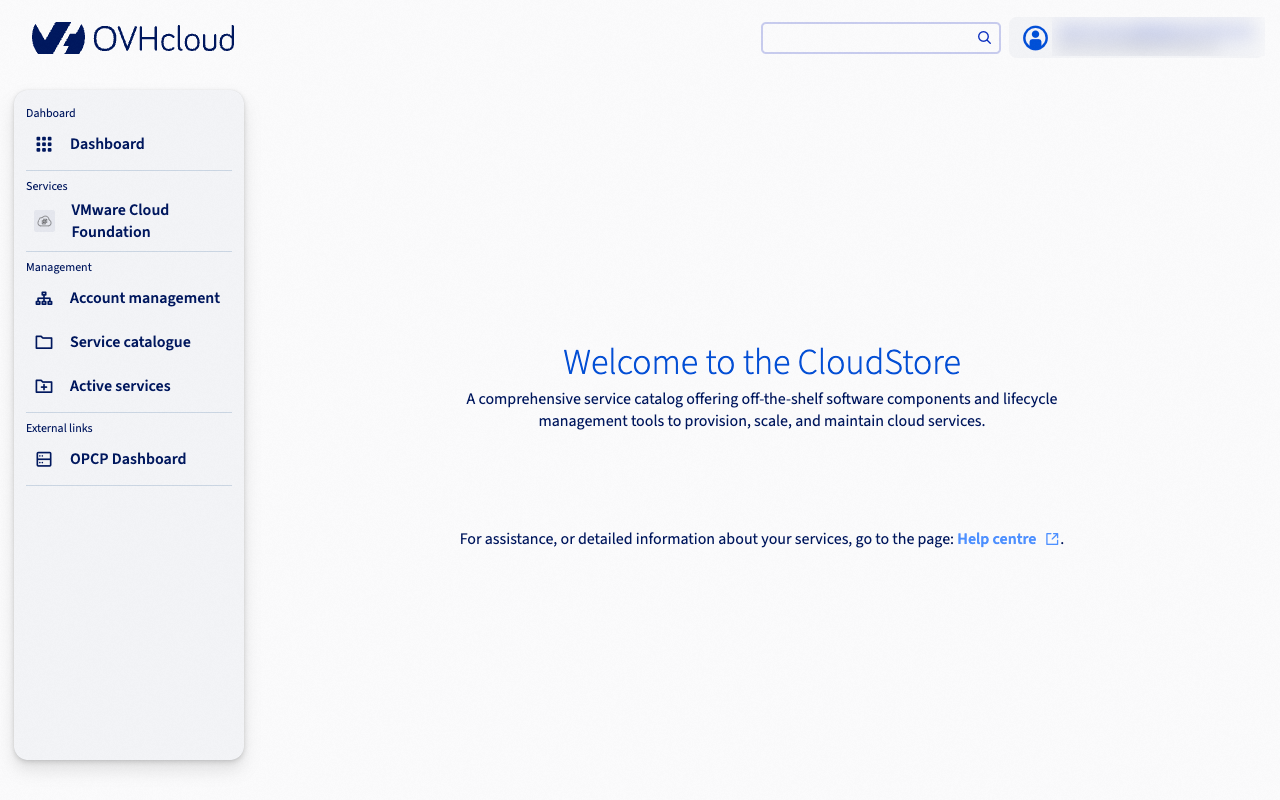Open the account name area next to the avatar
Screen dimensions: 1280x800
click(1155, 38)
